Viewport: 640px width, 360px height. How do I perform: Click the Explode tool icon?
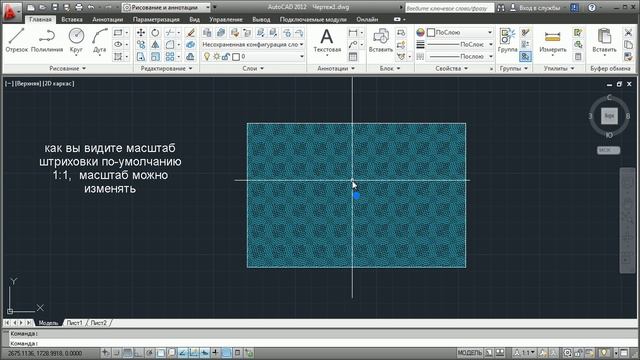point(190,44)
